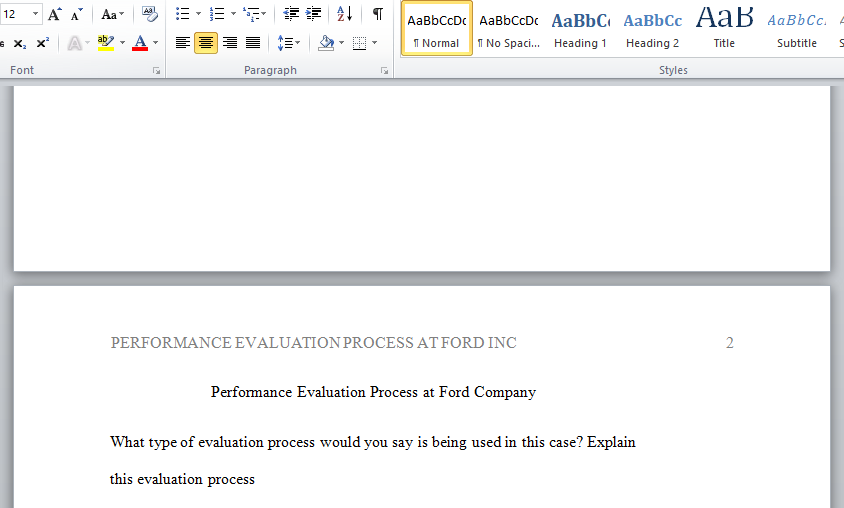Click the Shrink Font icon

[x=76, y=14]
